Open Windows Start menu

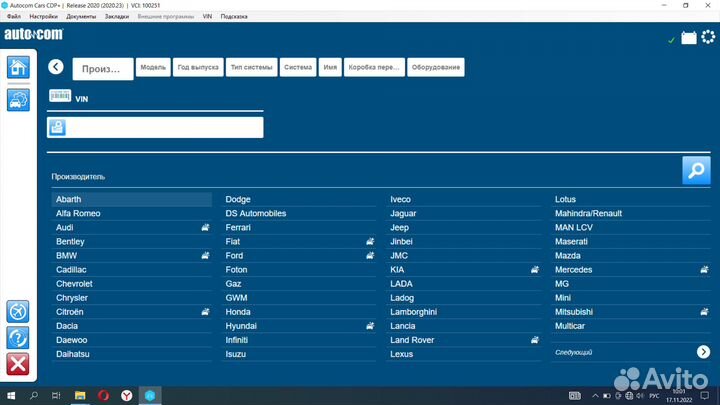[x=11, y=395]
